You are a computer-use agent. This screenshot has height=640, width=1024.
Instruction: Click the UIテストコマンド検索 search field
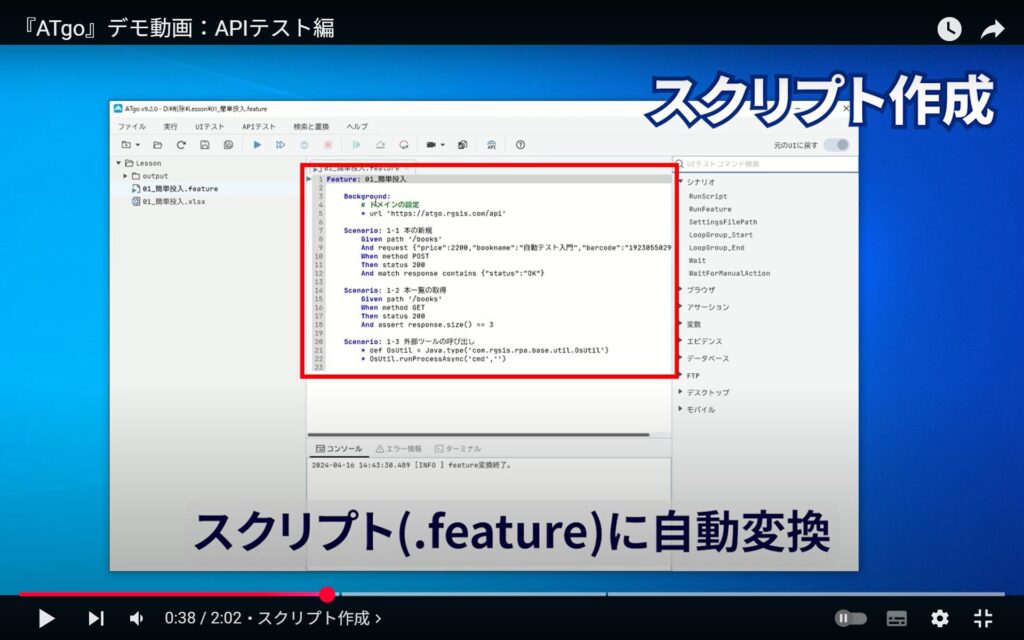pos(766,164)
